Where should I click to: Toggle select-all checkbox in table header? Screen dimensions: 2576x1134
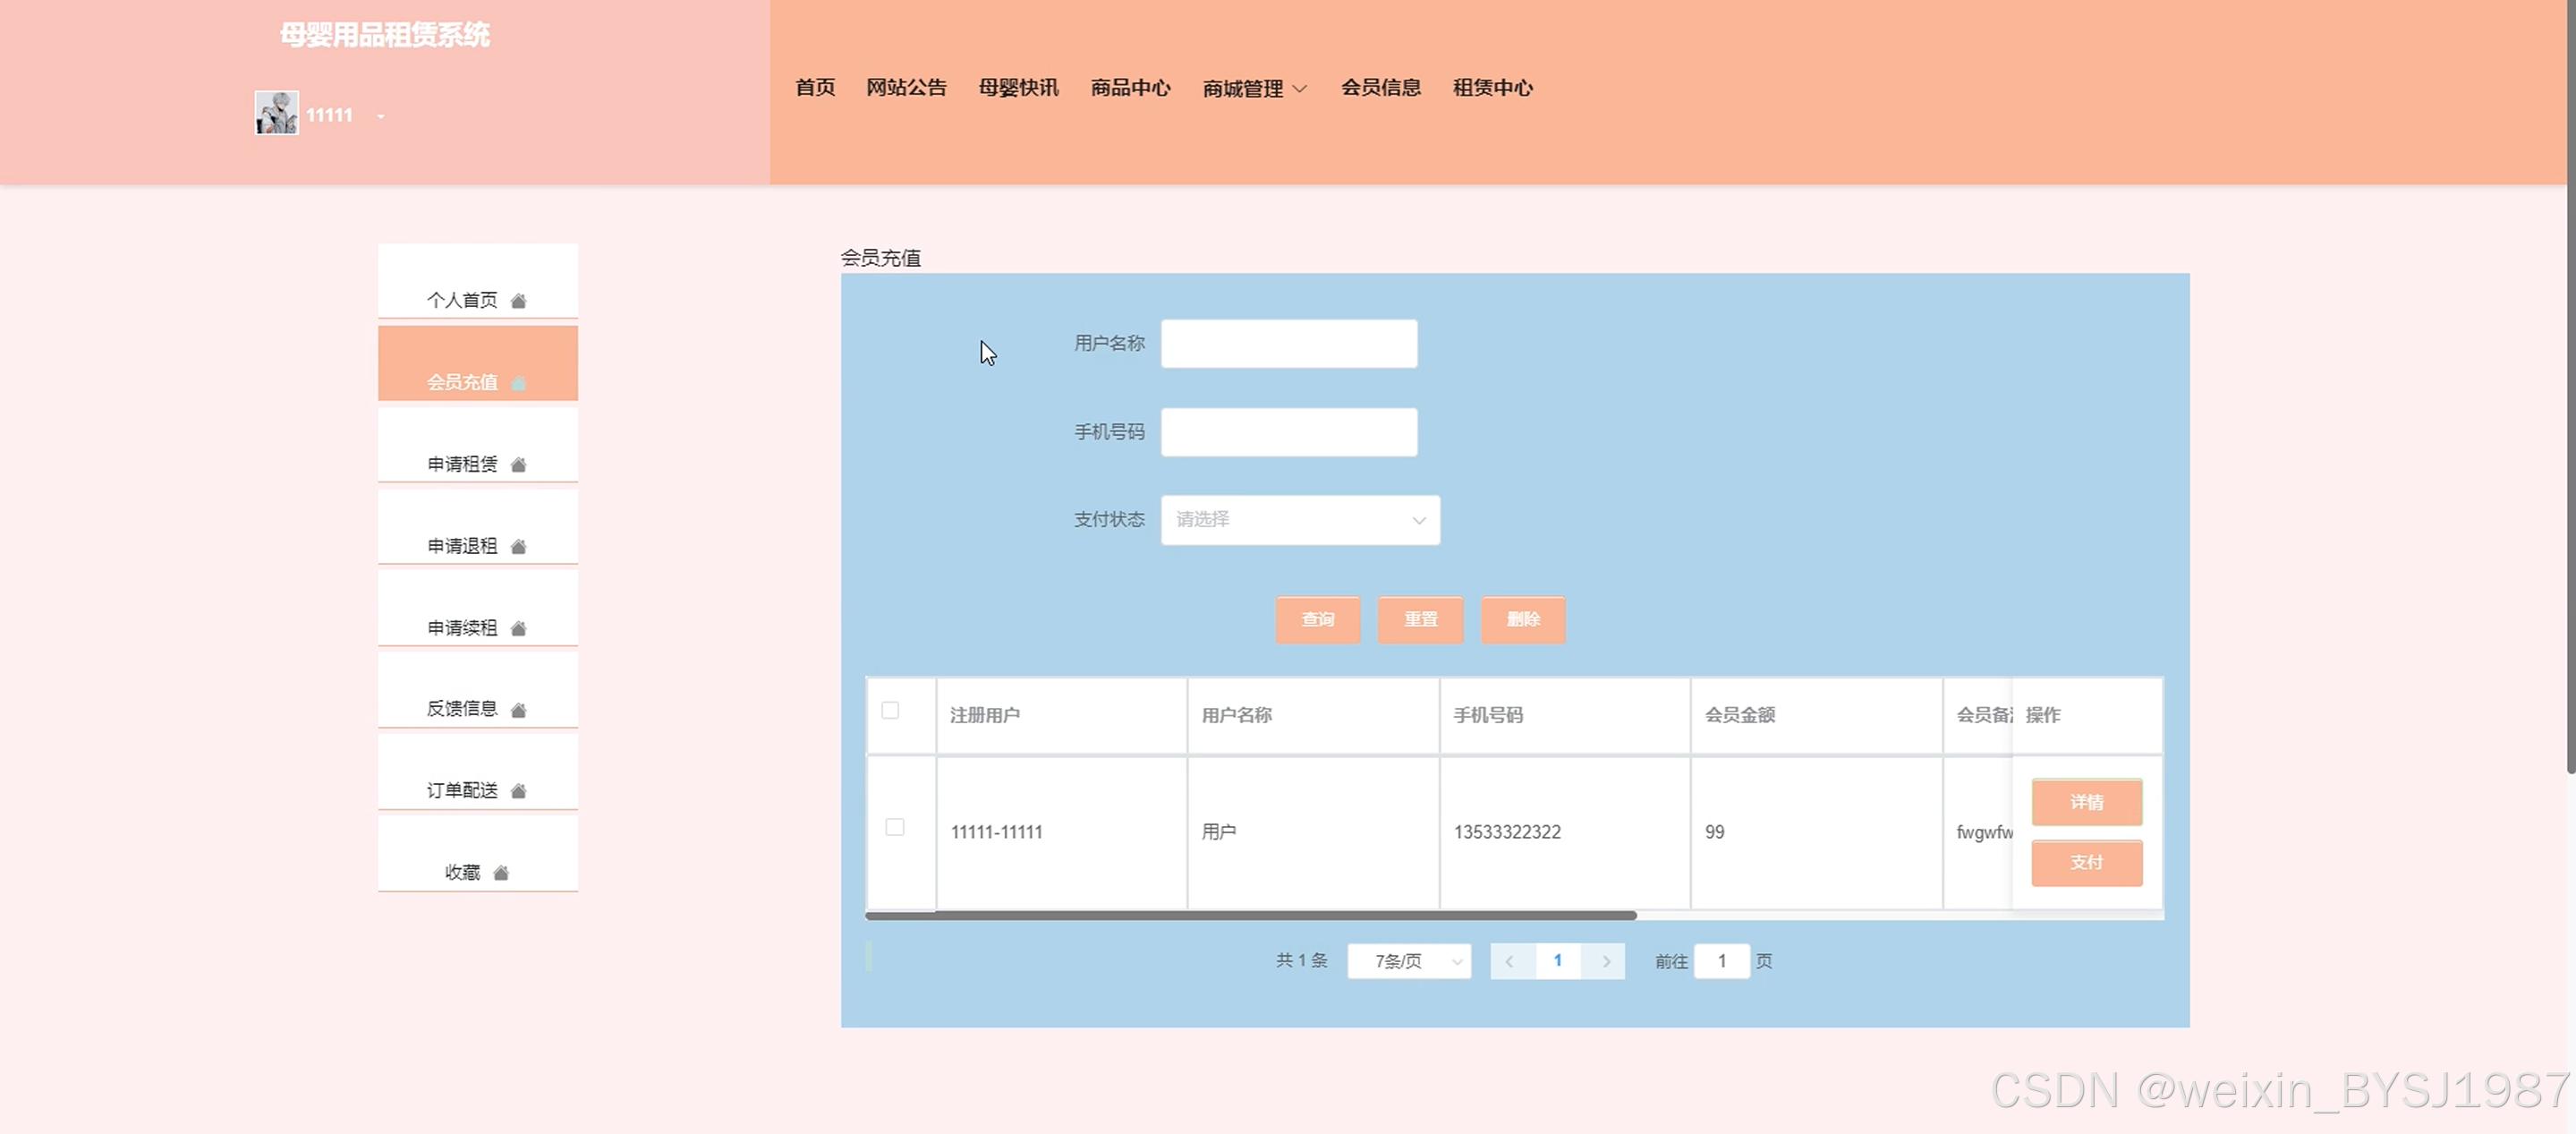point(890,711)
